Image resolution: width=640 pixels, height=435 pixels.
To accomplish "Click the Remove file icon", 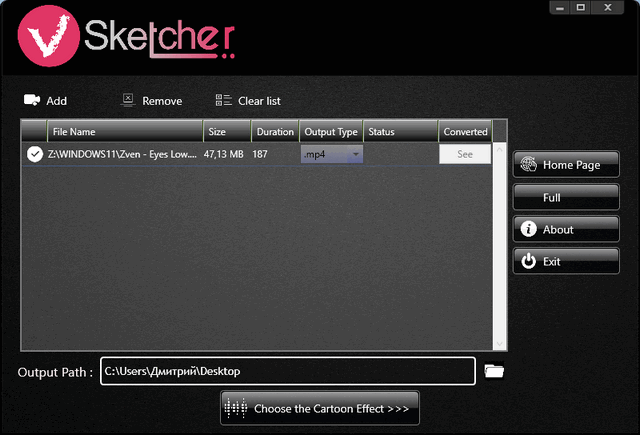I will (128, 100).
